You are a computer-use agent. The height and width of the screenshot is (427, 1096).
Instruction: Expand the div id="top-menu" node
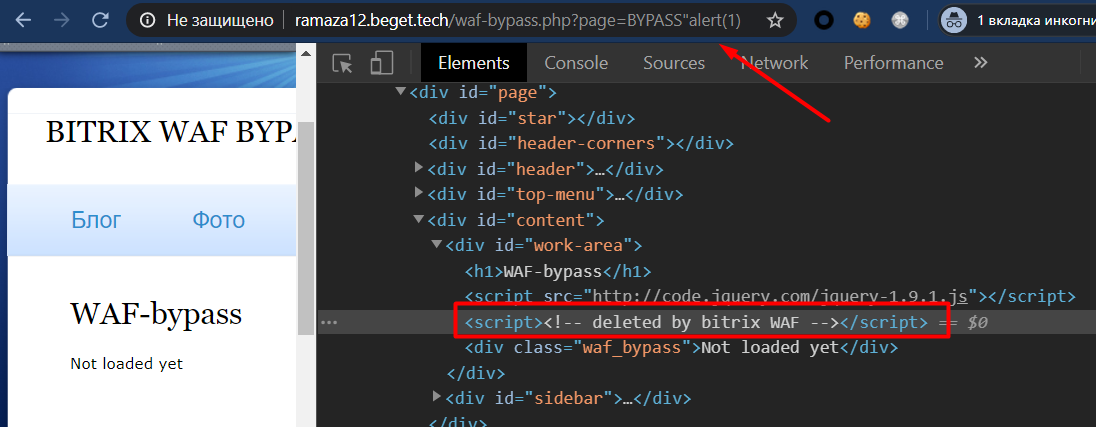419,192
